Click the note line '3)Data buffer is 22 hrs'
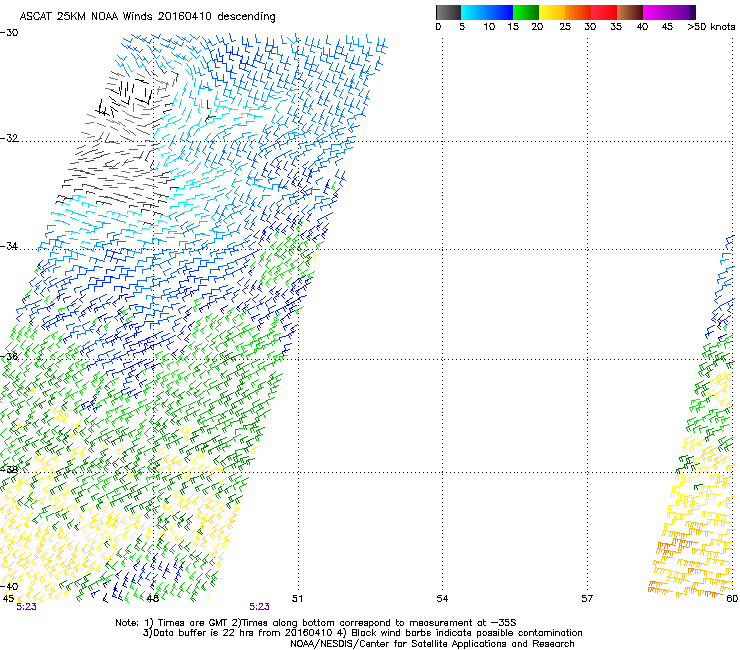This screenshot has height=650, width=740. pyautogui.click(x=362, y=633)
